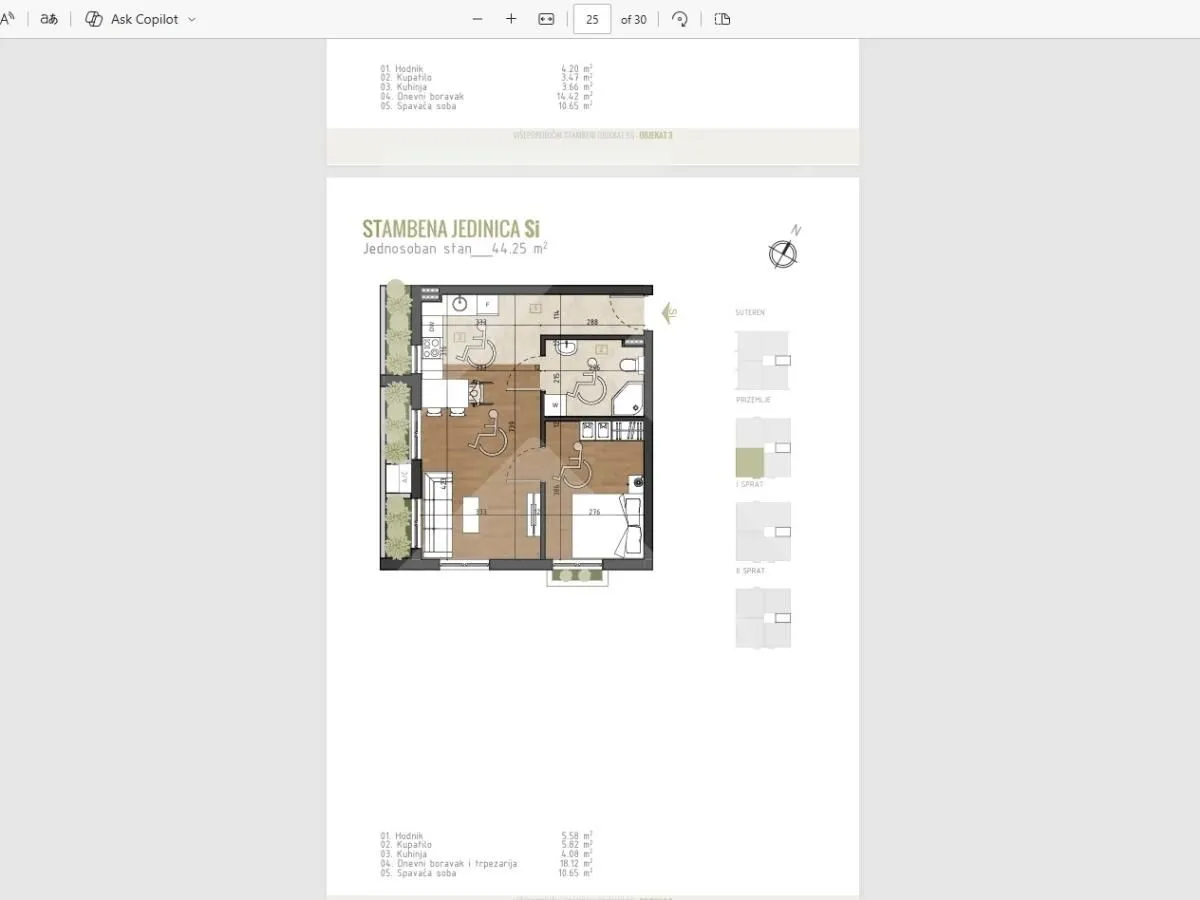Zoom in with the plus icon

click(x=511, y=19)
